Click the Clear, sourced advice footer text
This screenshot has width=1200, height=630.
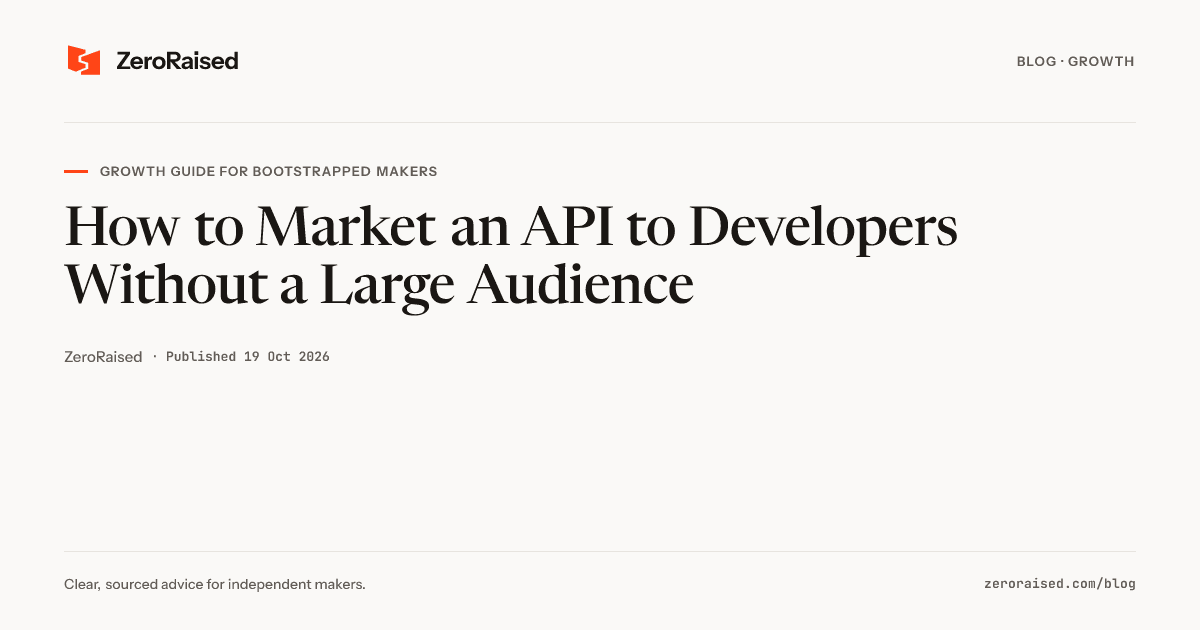pyautogui.click(x=215, y=584)
